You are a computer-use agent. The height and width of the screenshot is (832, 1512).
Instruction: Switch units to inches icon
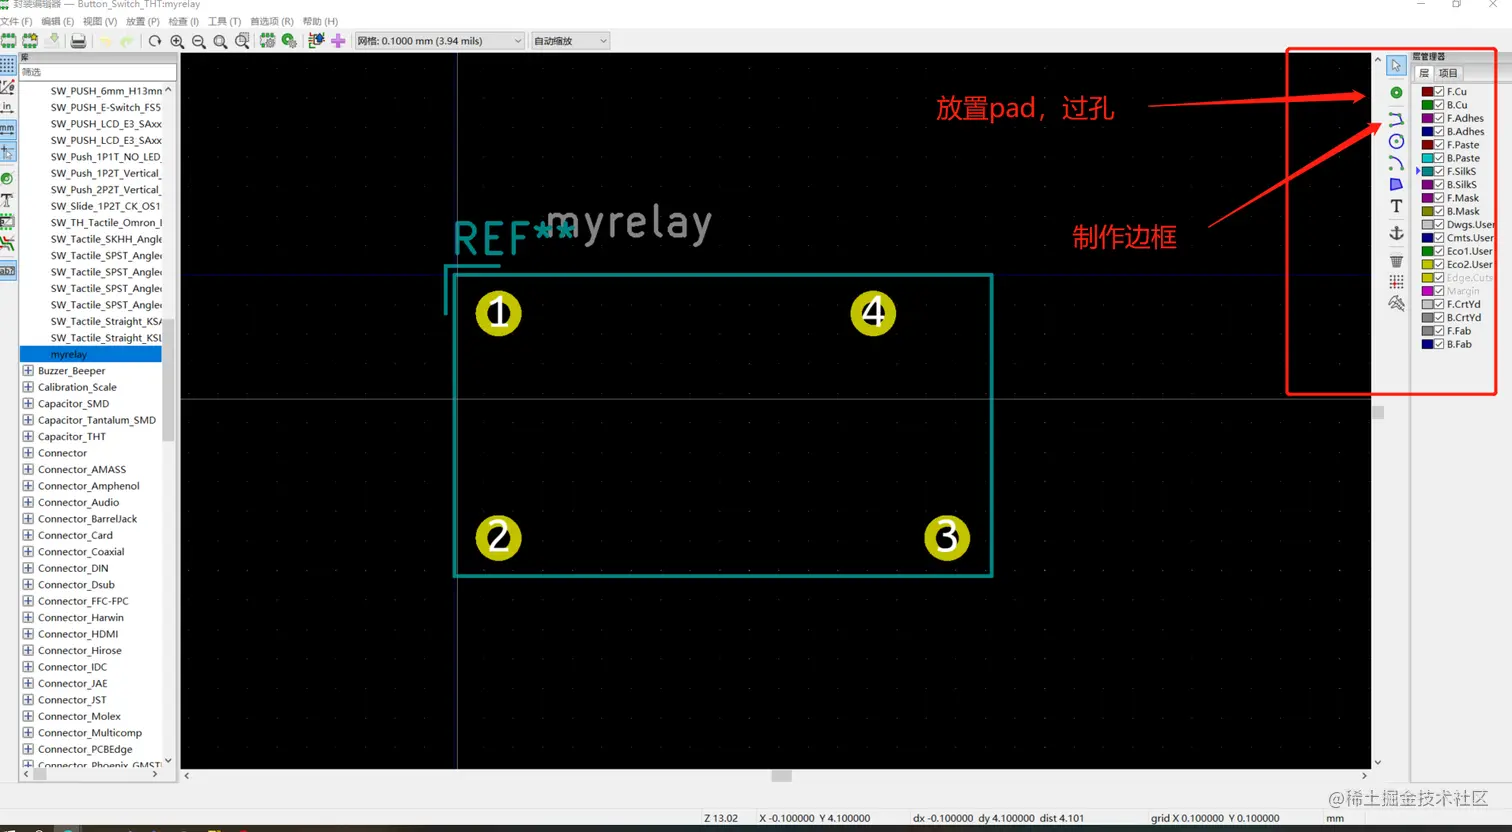(7, 107)
